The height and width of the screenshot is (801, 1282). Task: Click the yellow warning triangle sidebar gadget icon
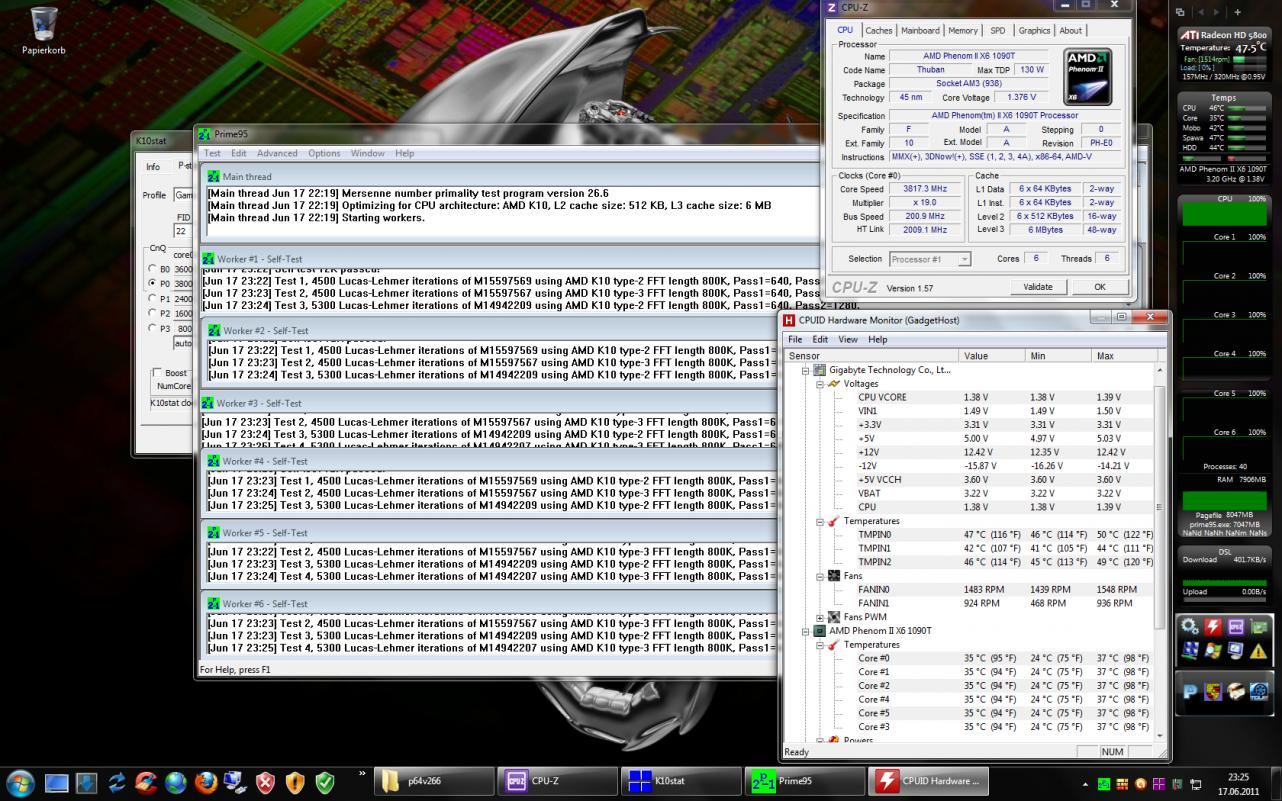(1258, 651)
